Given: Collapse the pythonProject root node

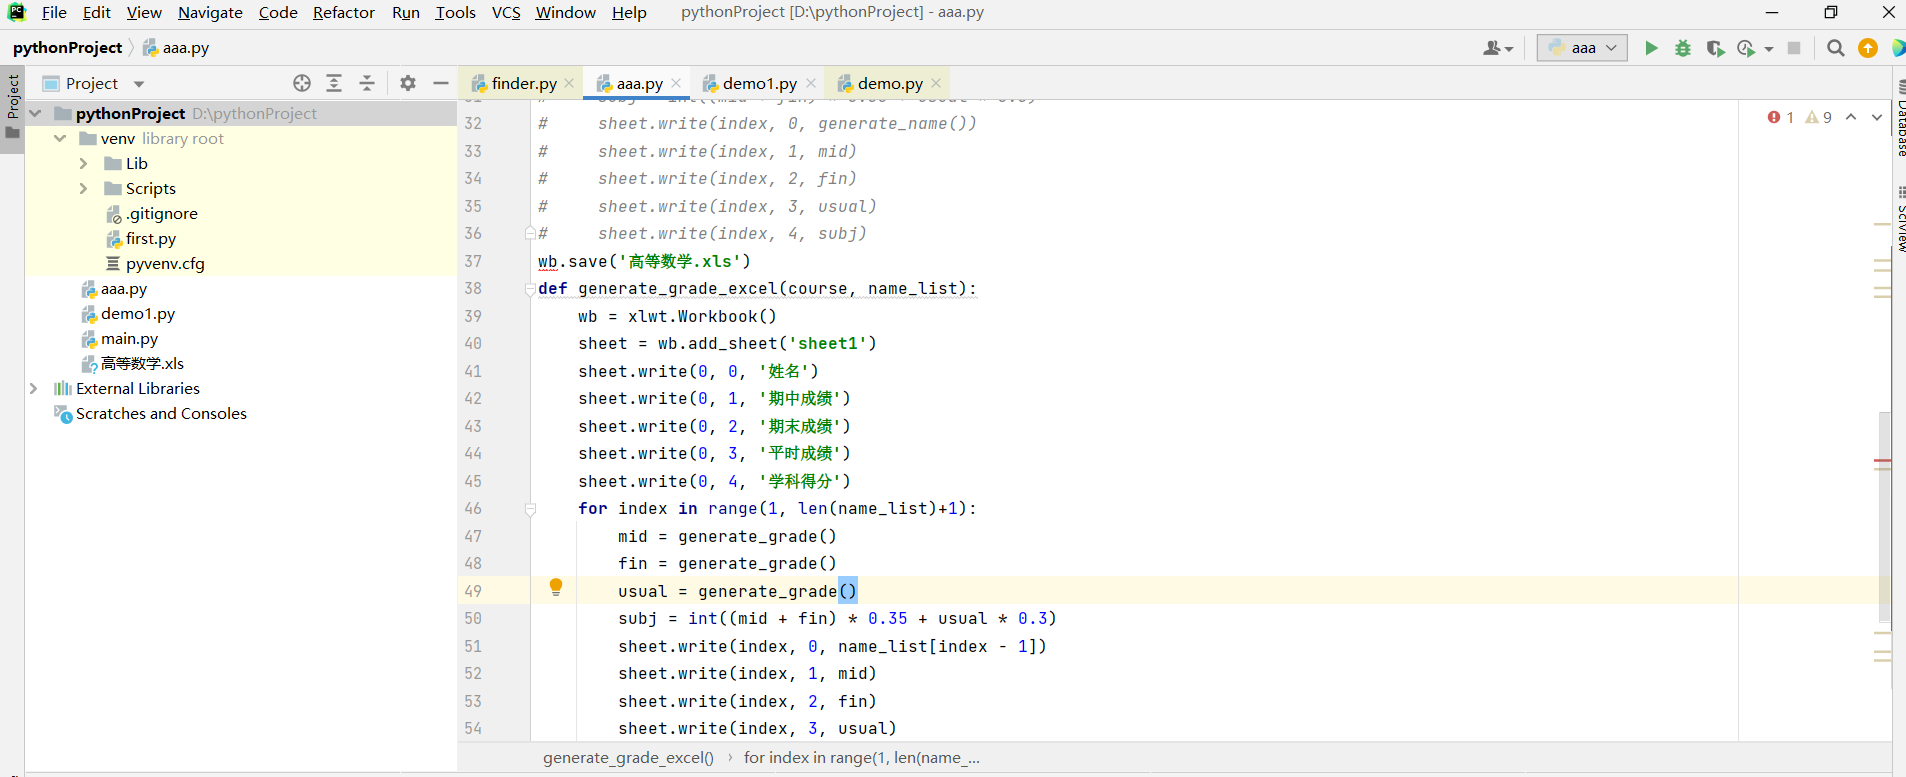Looking at the screenshot, I should click(x=36, y=113).
